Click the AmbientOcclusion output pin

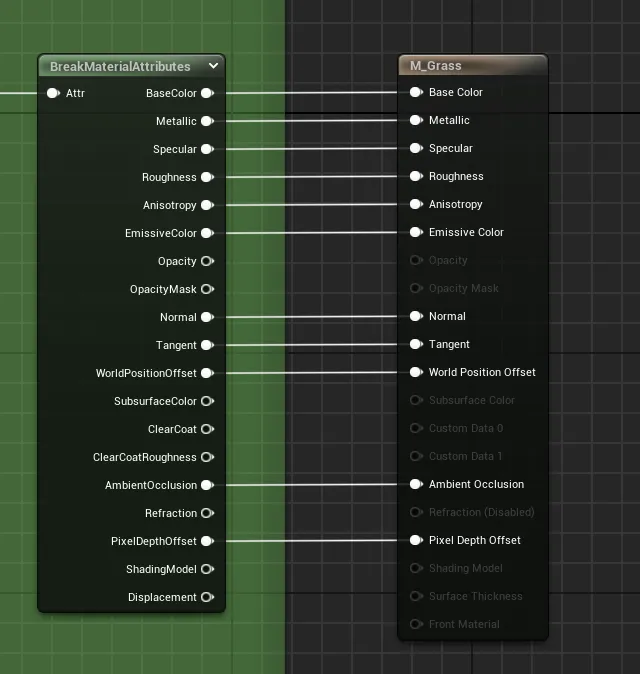pos(208,485)
